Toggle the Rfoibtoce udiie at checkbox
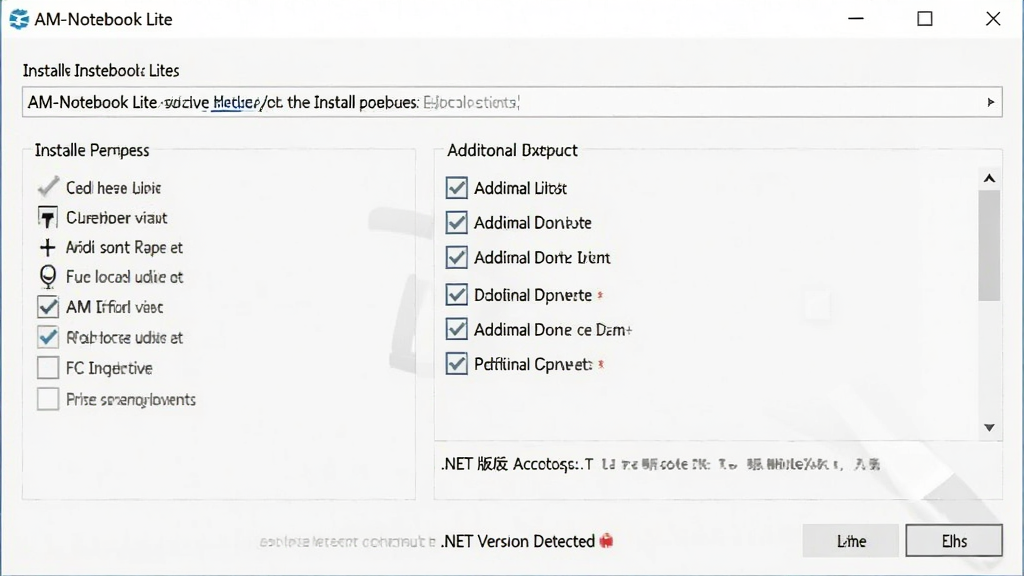Screen dimensions: 1024x576 click(x=48, y=337)
